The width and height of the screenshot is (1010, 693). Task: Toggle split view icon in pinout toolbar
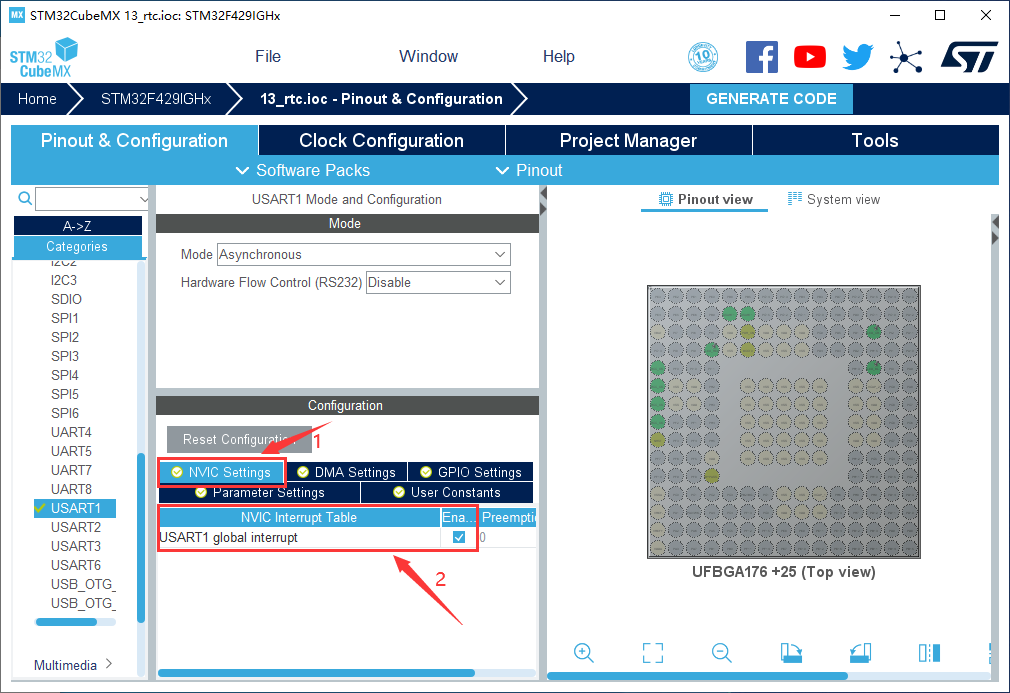tap(929, 652)
